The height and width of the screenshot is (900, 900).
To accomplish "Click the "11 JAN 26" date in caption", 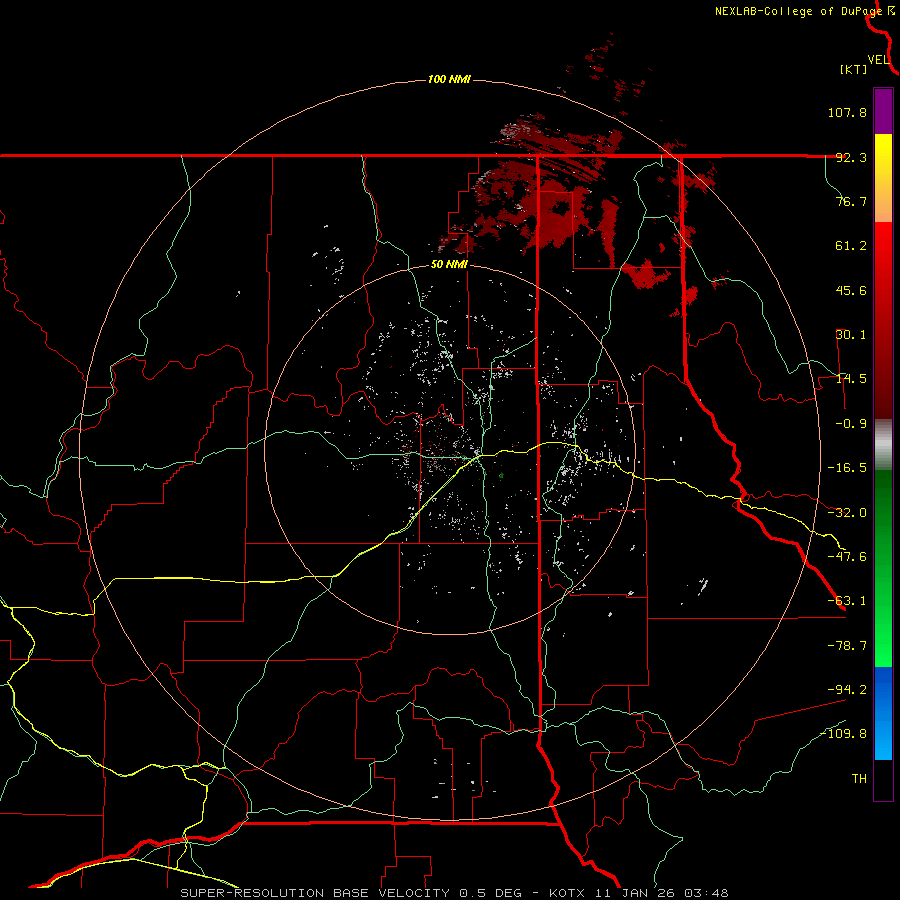I will (633, 893).
